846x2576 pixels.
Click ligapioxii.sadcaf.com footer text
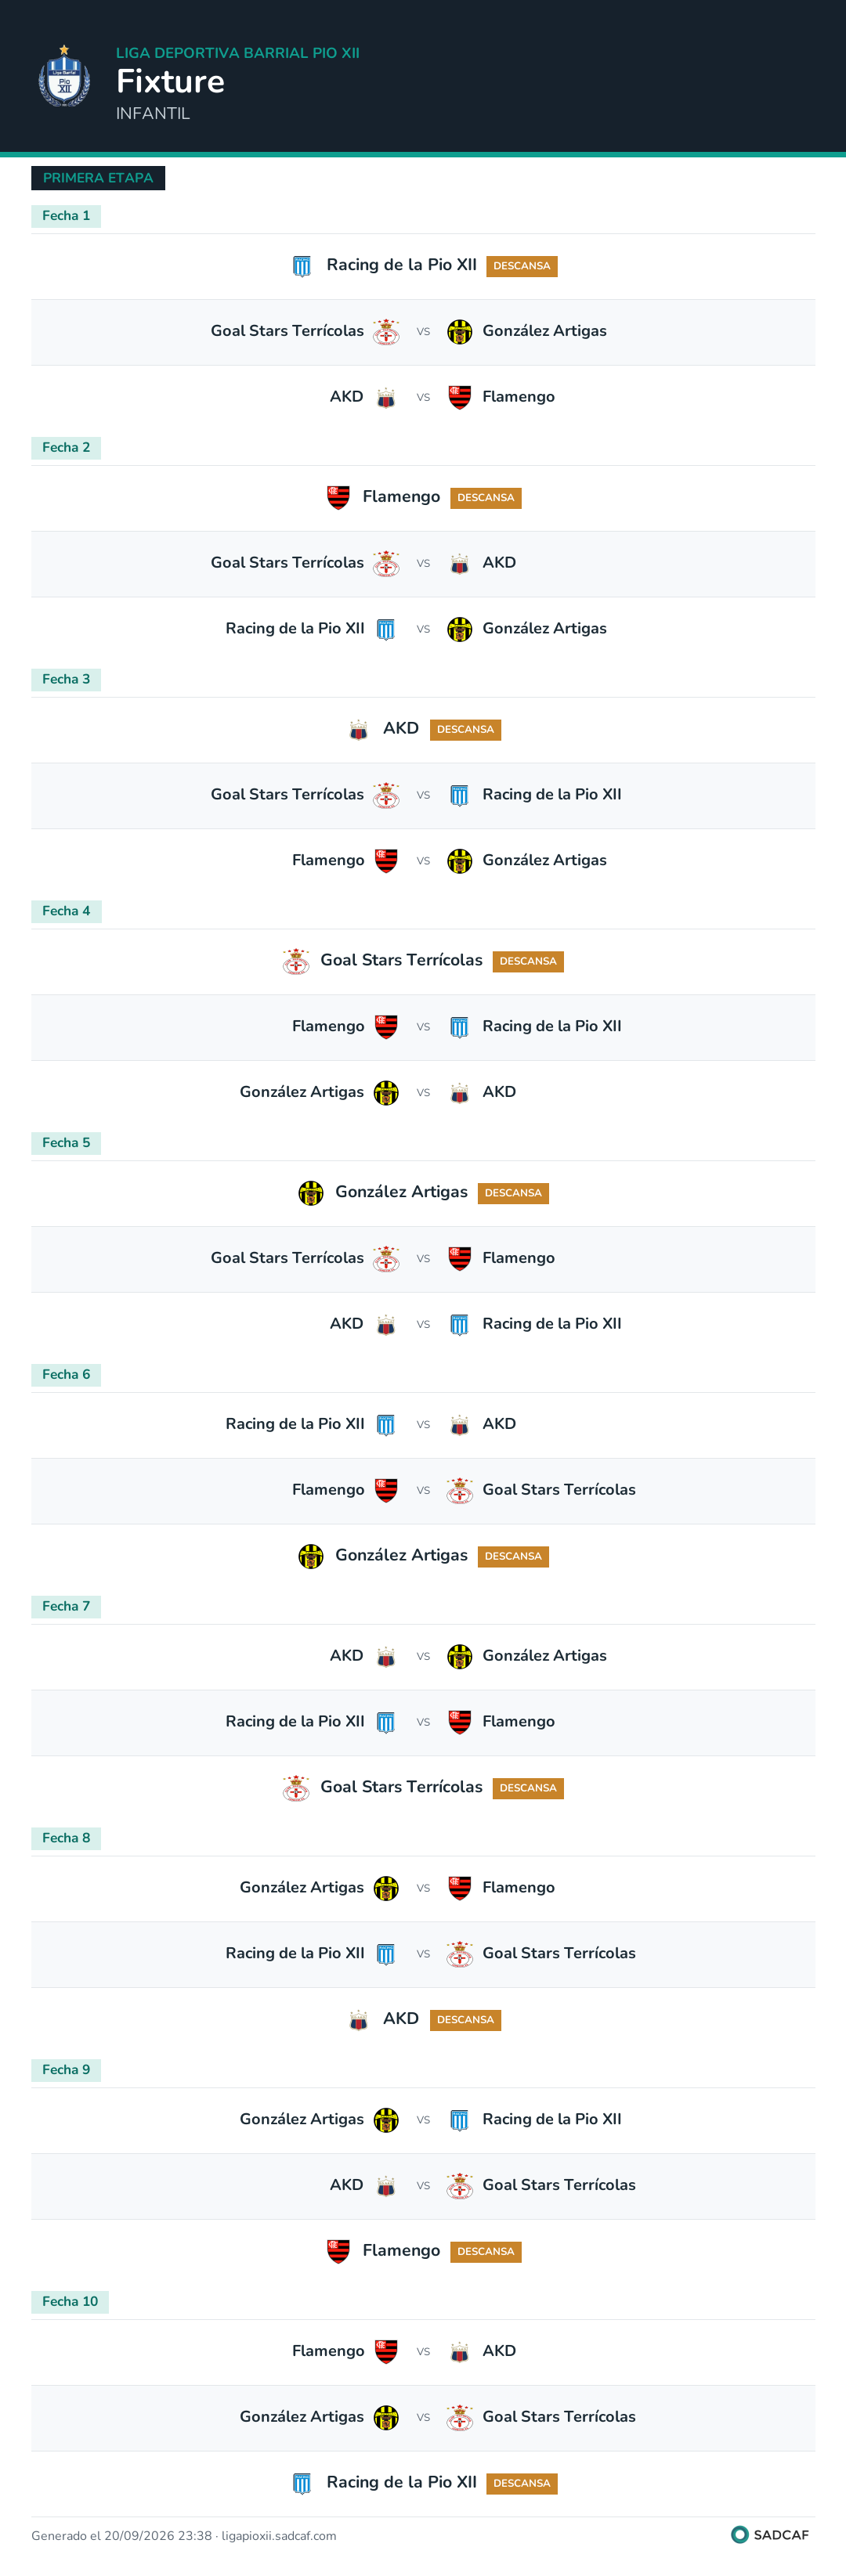[x=278, y=2535]
